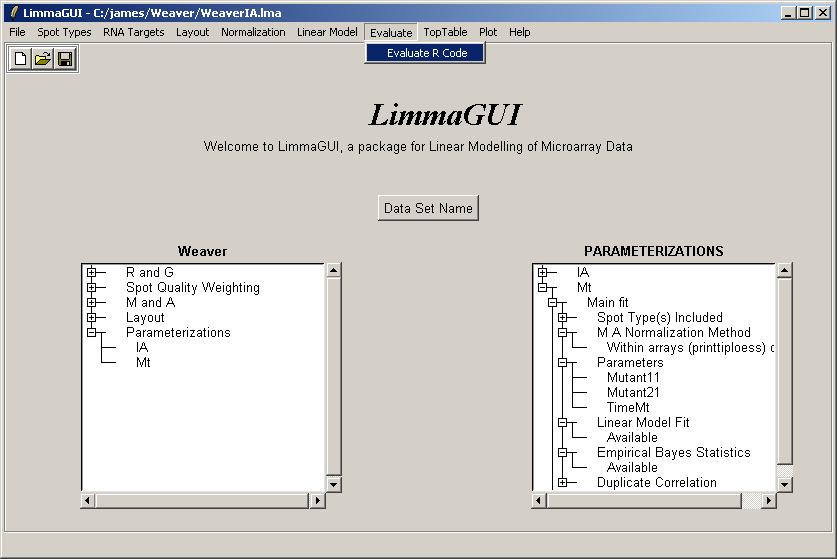Open the TopTable menu
Viewport: 837px width, 559px height.
[445, 32]
